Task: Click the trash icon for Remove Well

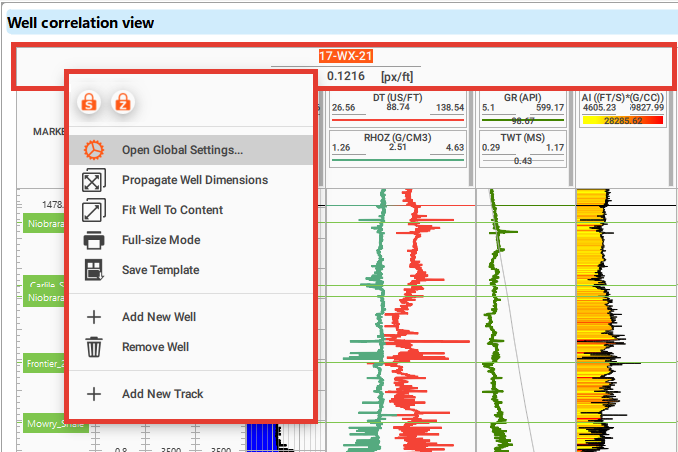Action: click(x=94, y=347)
